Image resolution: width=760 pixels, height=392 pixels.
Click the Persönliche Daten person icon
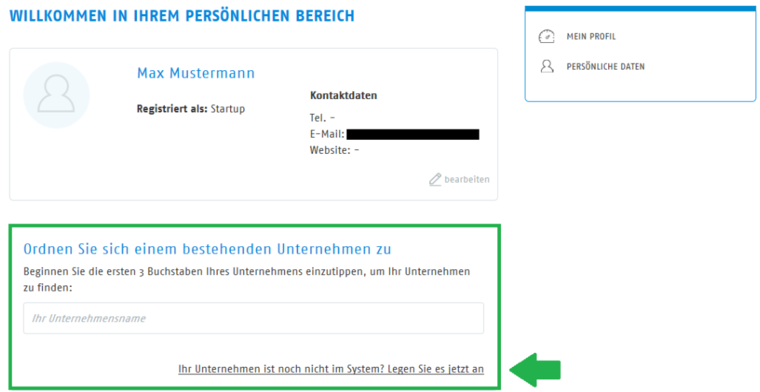[547, 66]
